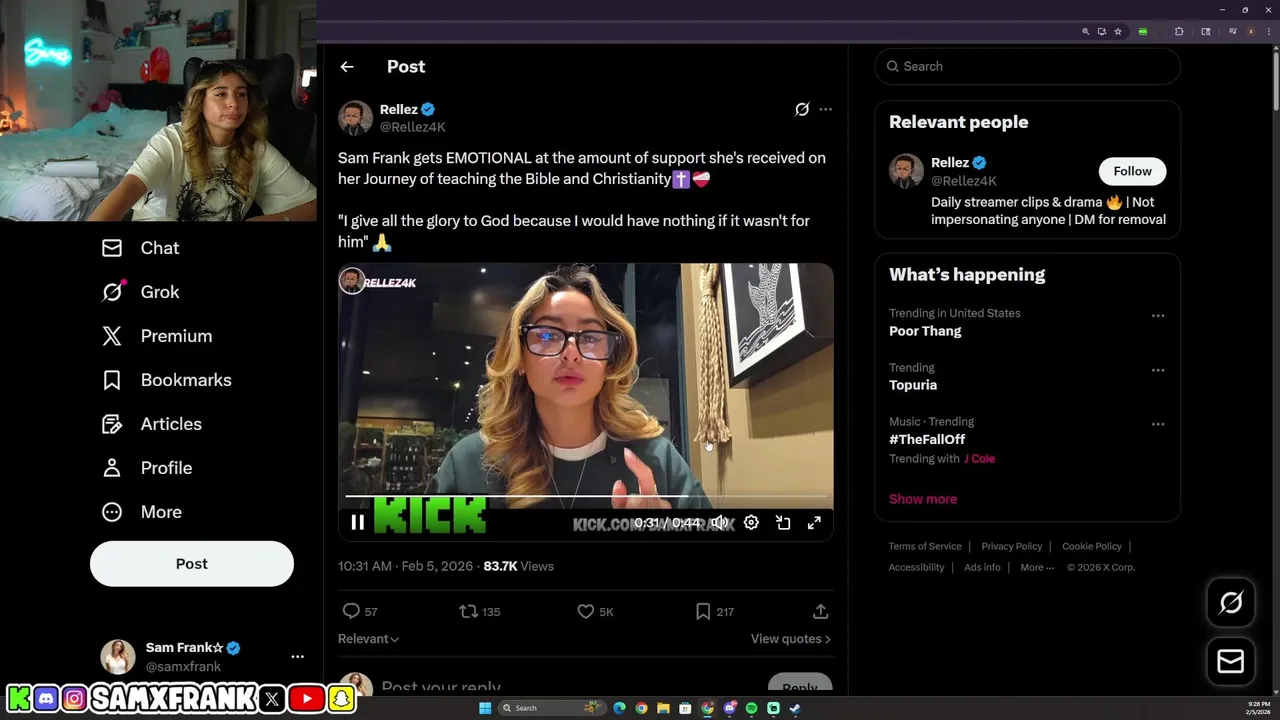Open Articles from the sidebar

(151, 424)
